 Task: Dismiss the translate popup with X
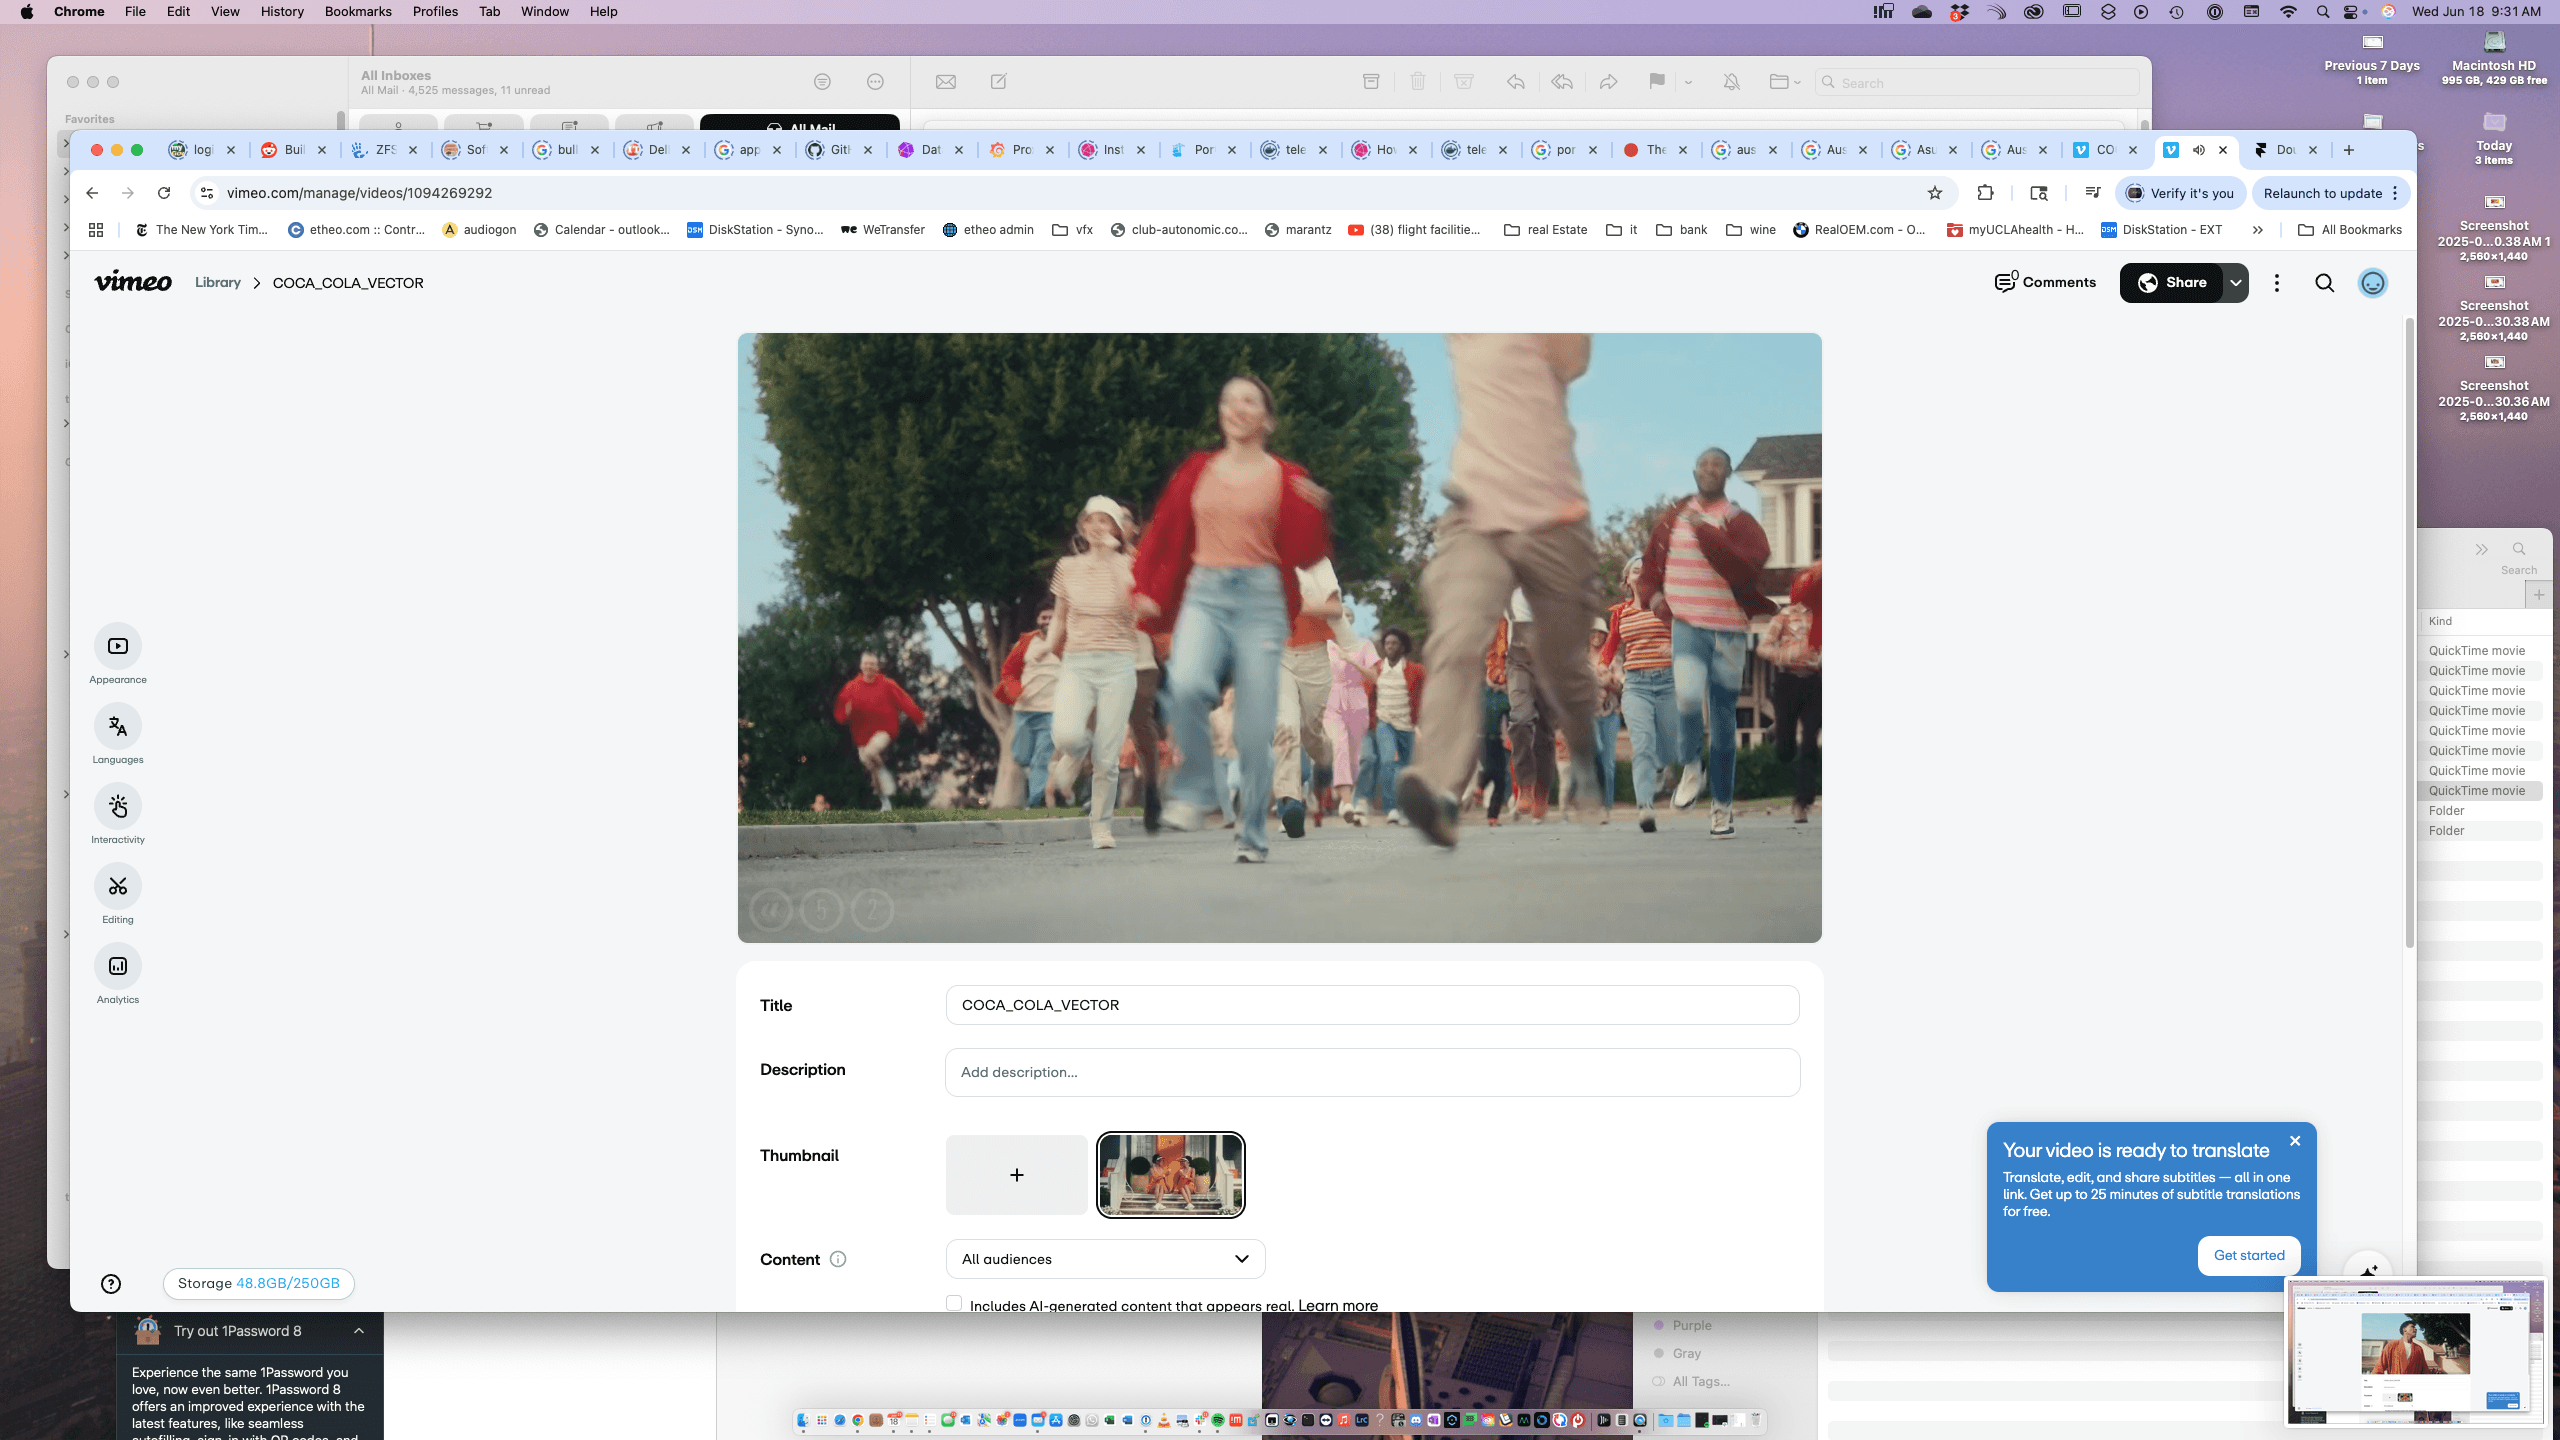point(2295,1141)
